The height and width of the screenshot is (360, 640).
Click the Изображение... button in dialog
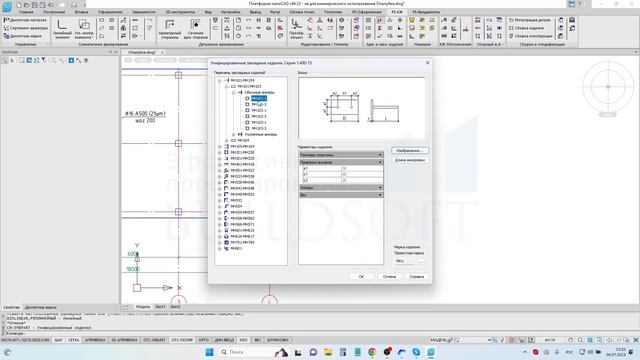[410, 151]
